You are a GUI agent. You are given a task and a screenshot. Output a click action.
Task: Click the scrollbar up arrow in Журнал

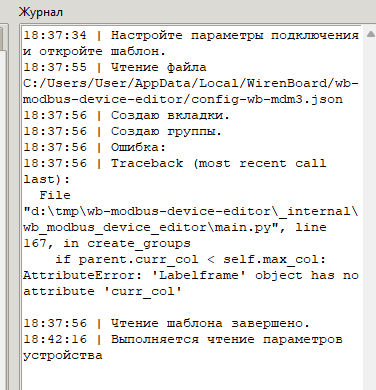(370, 34)
